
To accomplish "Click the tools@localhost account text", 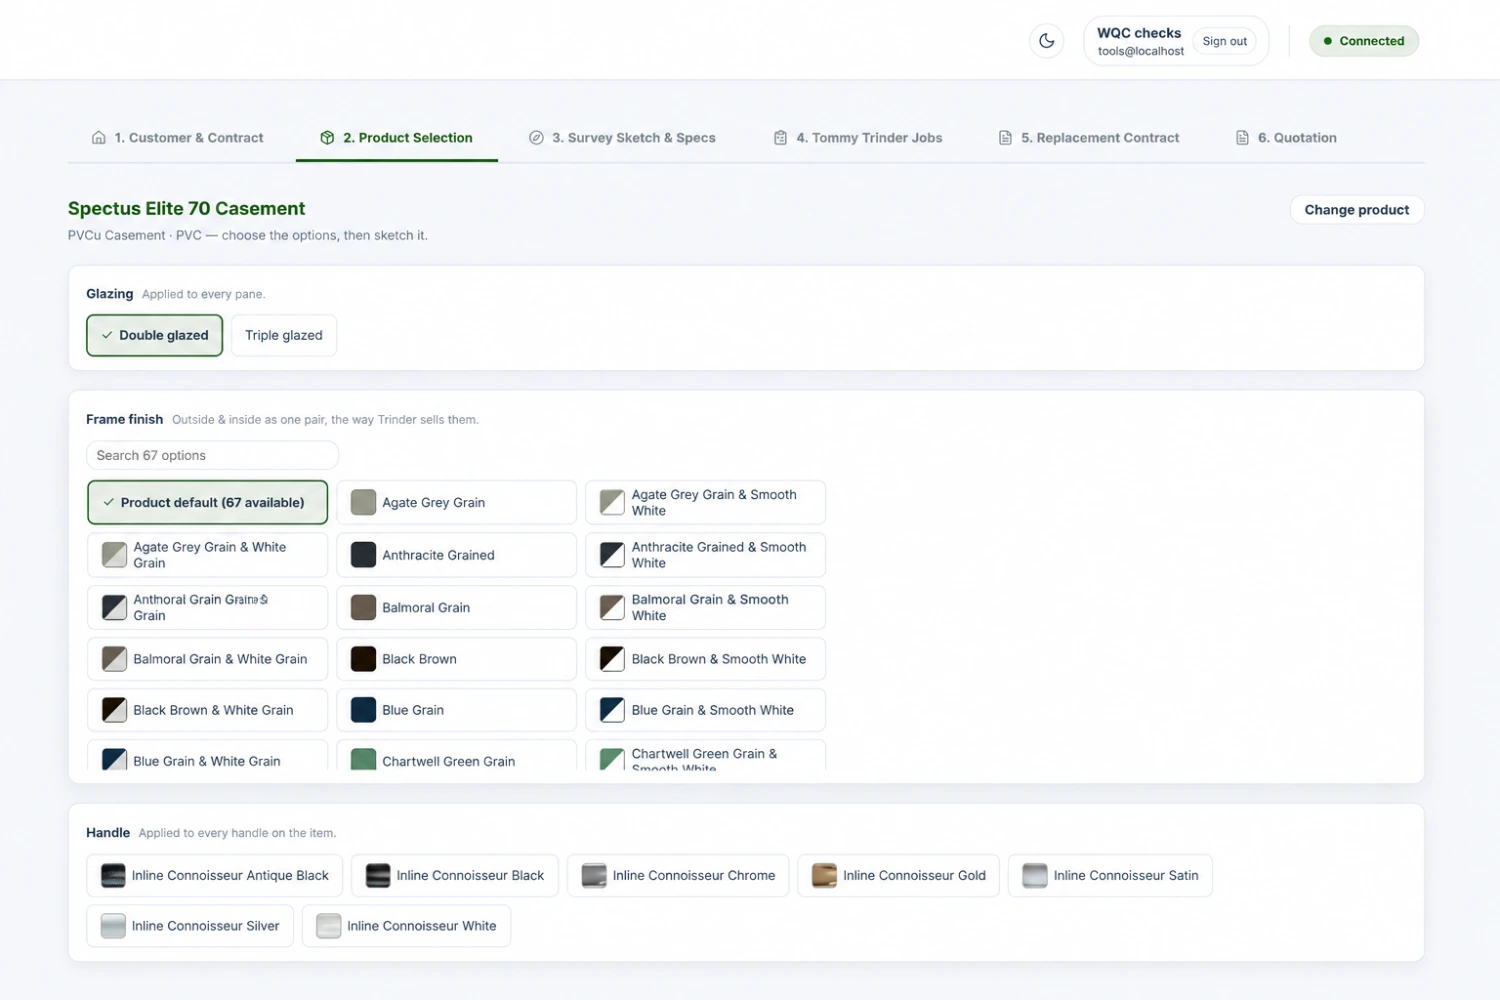I will [x=1140, y=51].
